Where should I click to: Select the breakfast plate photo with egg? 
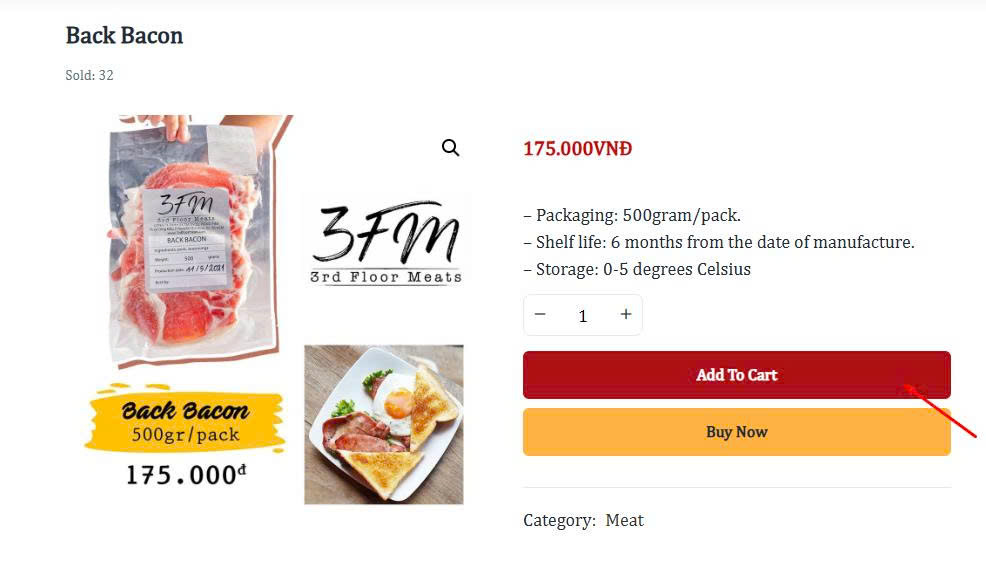coord(384,424)
